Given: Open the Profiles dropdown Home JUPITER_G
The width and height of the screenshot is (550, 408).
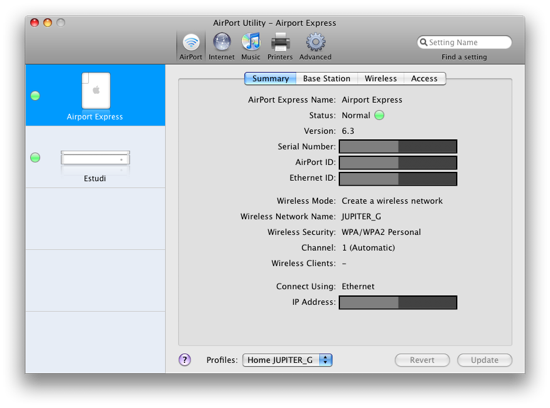Looking at the screenshot, I should pyautogui.click(x=287, y=360).
